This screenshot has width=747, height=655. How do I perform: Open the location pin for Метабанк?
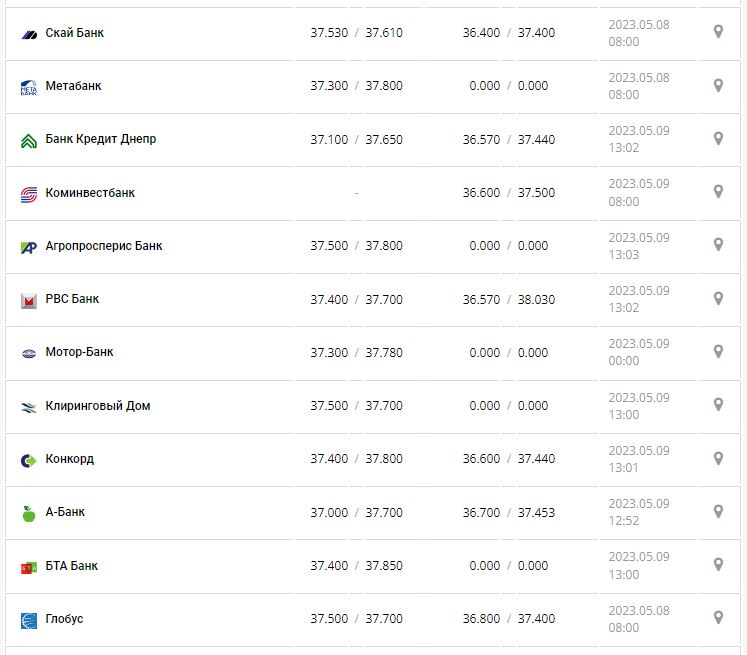coord(718,86)
